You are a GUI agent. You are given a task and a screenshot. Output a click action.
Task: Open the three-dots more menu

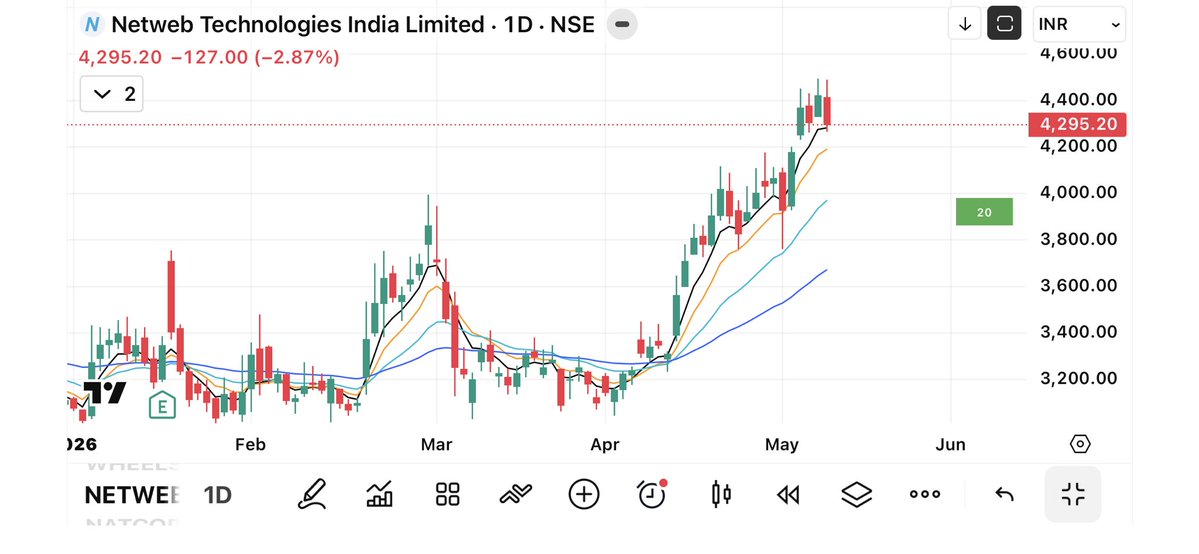click(924, 494)
